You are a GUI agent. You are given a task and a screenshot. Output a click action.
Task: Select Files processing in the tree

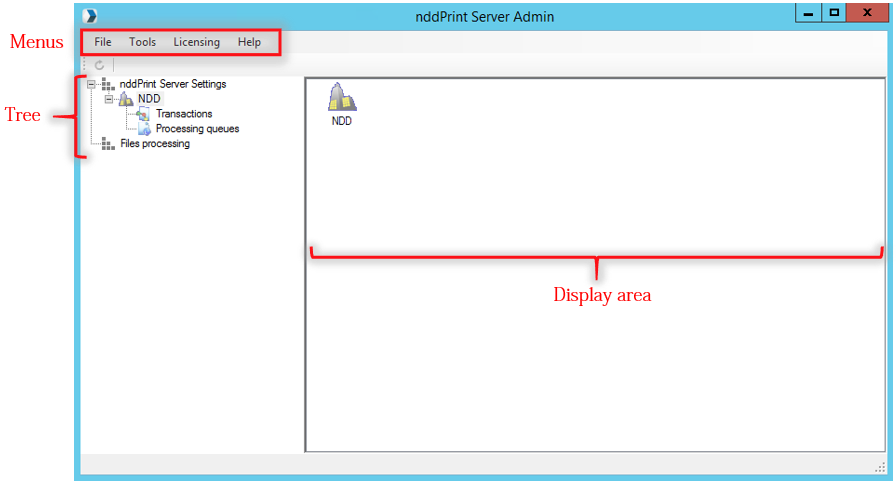click(154, 144)
